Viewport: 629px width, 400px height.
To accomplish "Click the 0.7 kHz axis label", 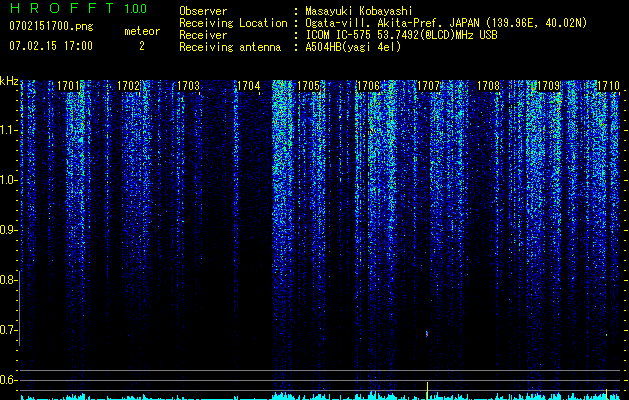I will point(8,330).
